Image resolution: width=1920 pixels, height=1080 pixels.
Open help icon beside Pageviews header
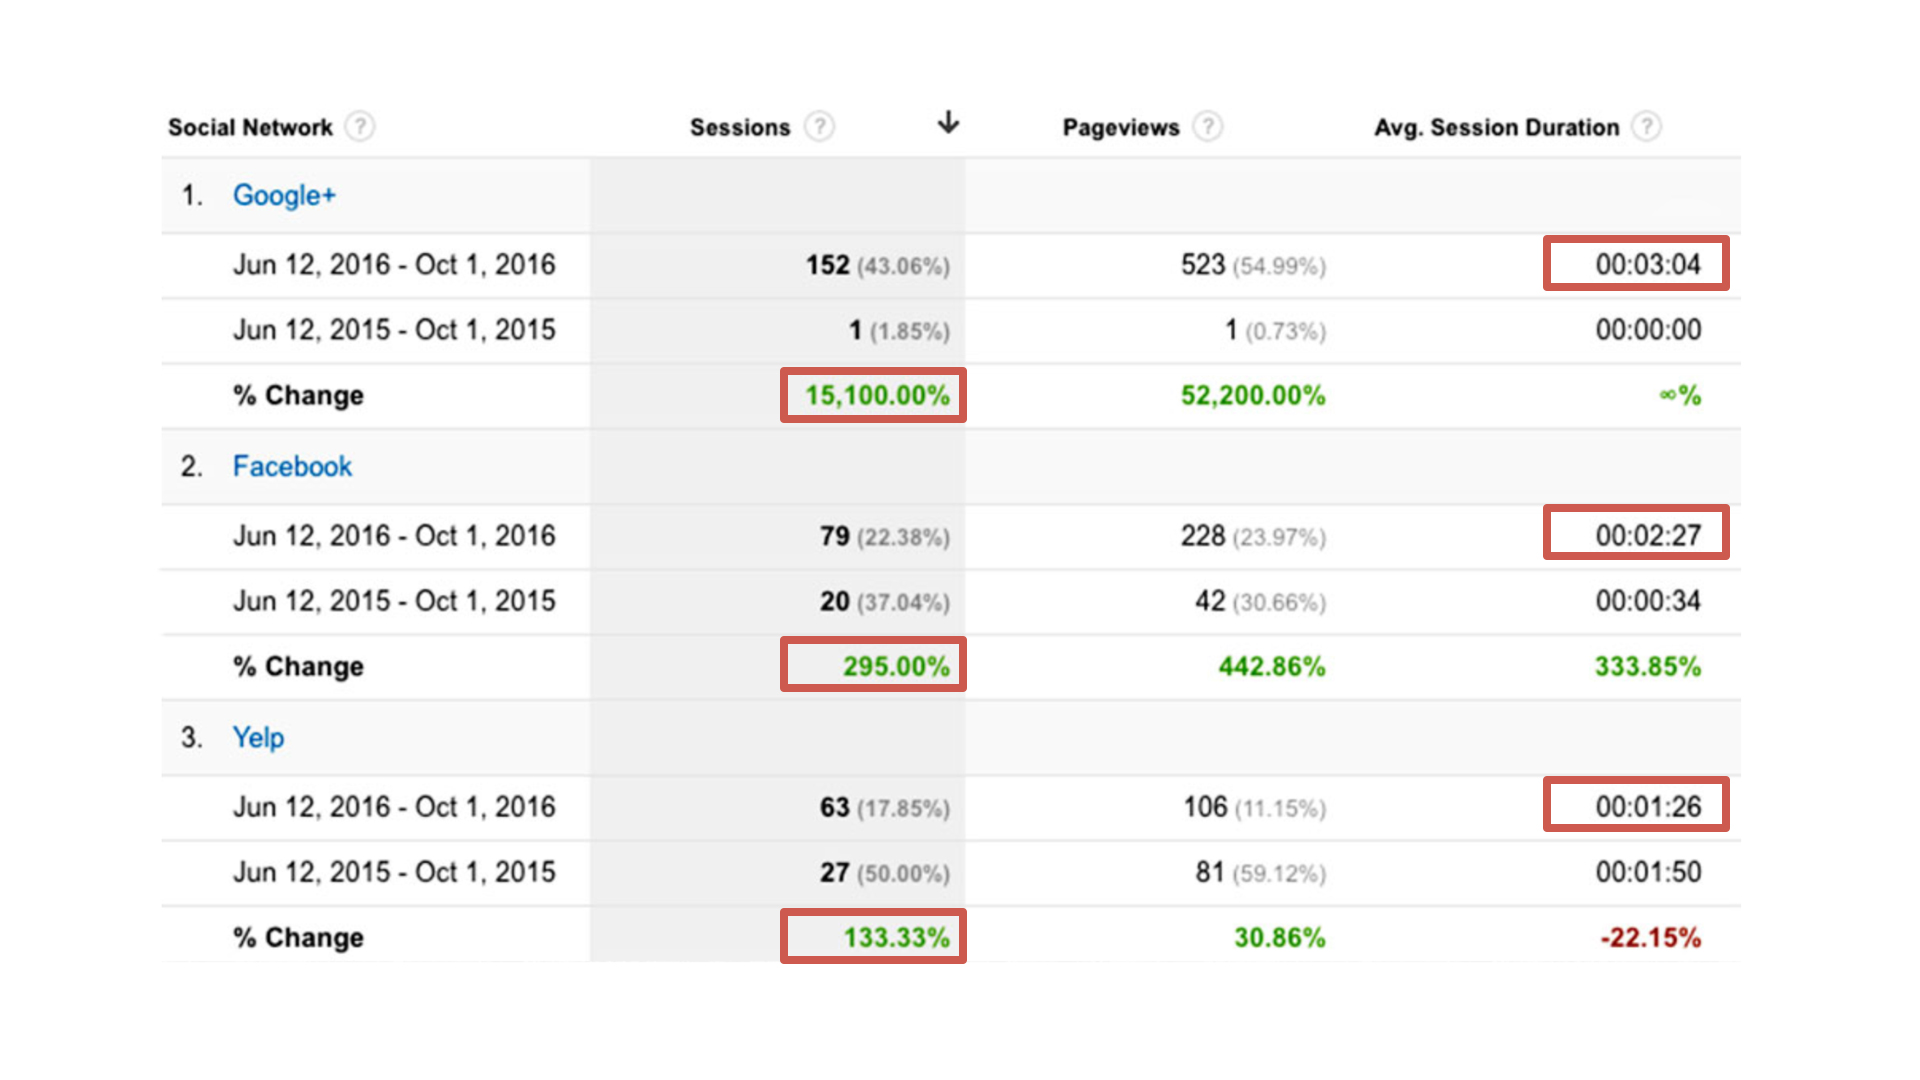(x=1208, y=127)
